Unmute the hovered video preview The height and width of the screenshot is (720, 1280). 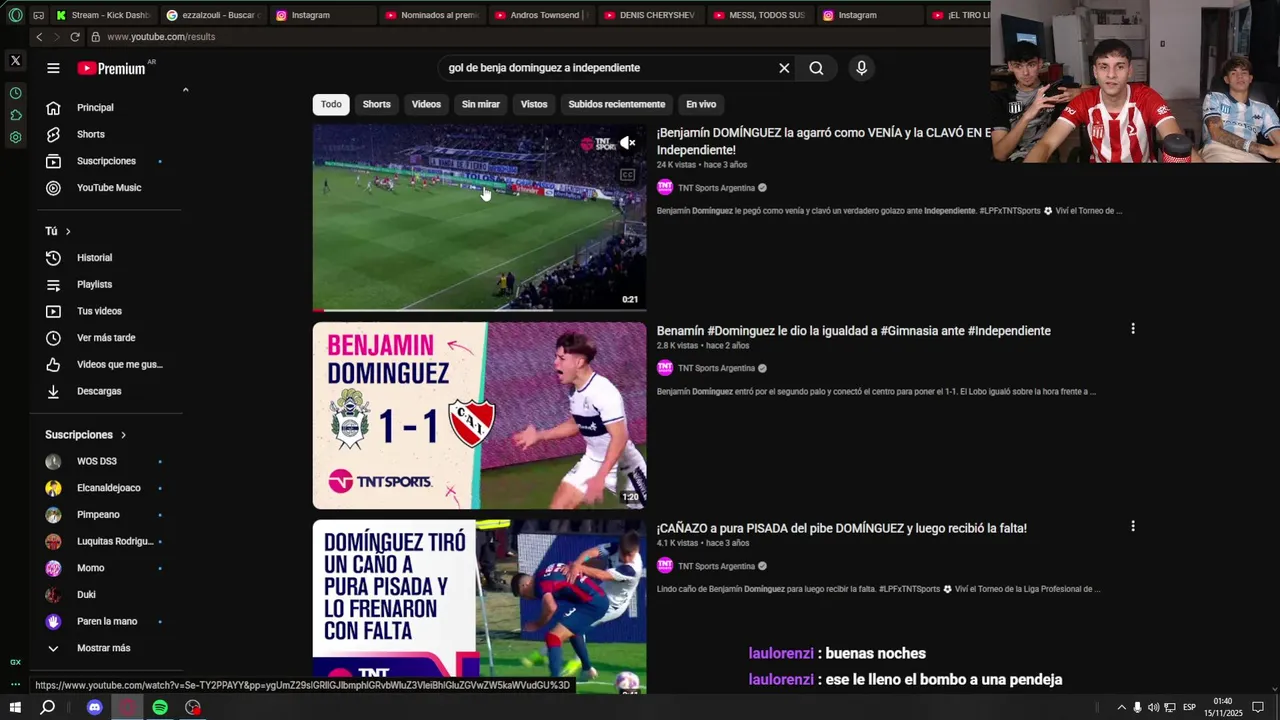[x=627, y=143]
